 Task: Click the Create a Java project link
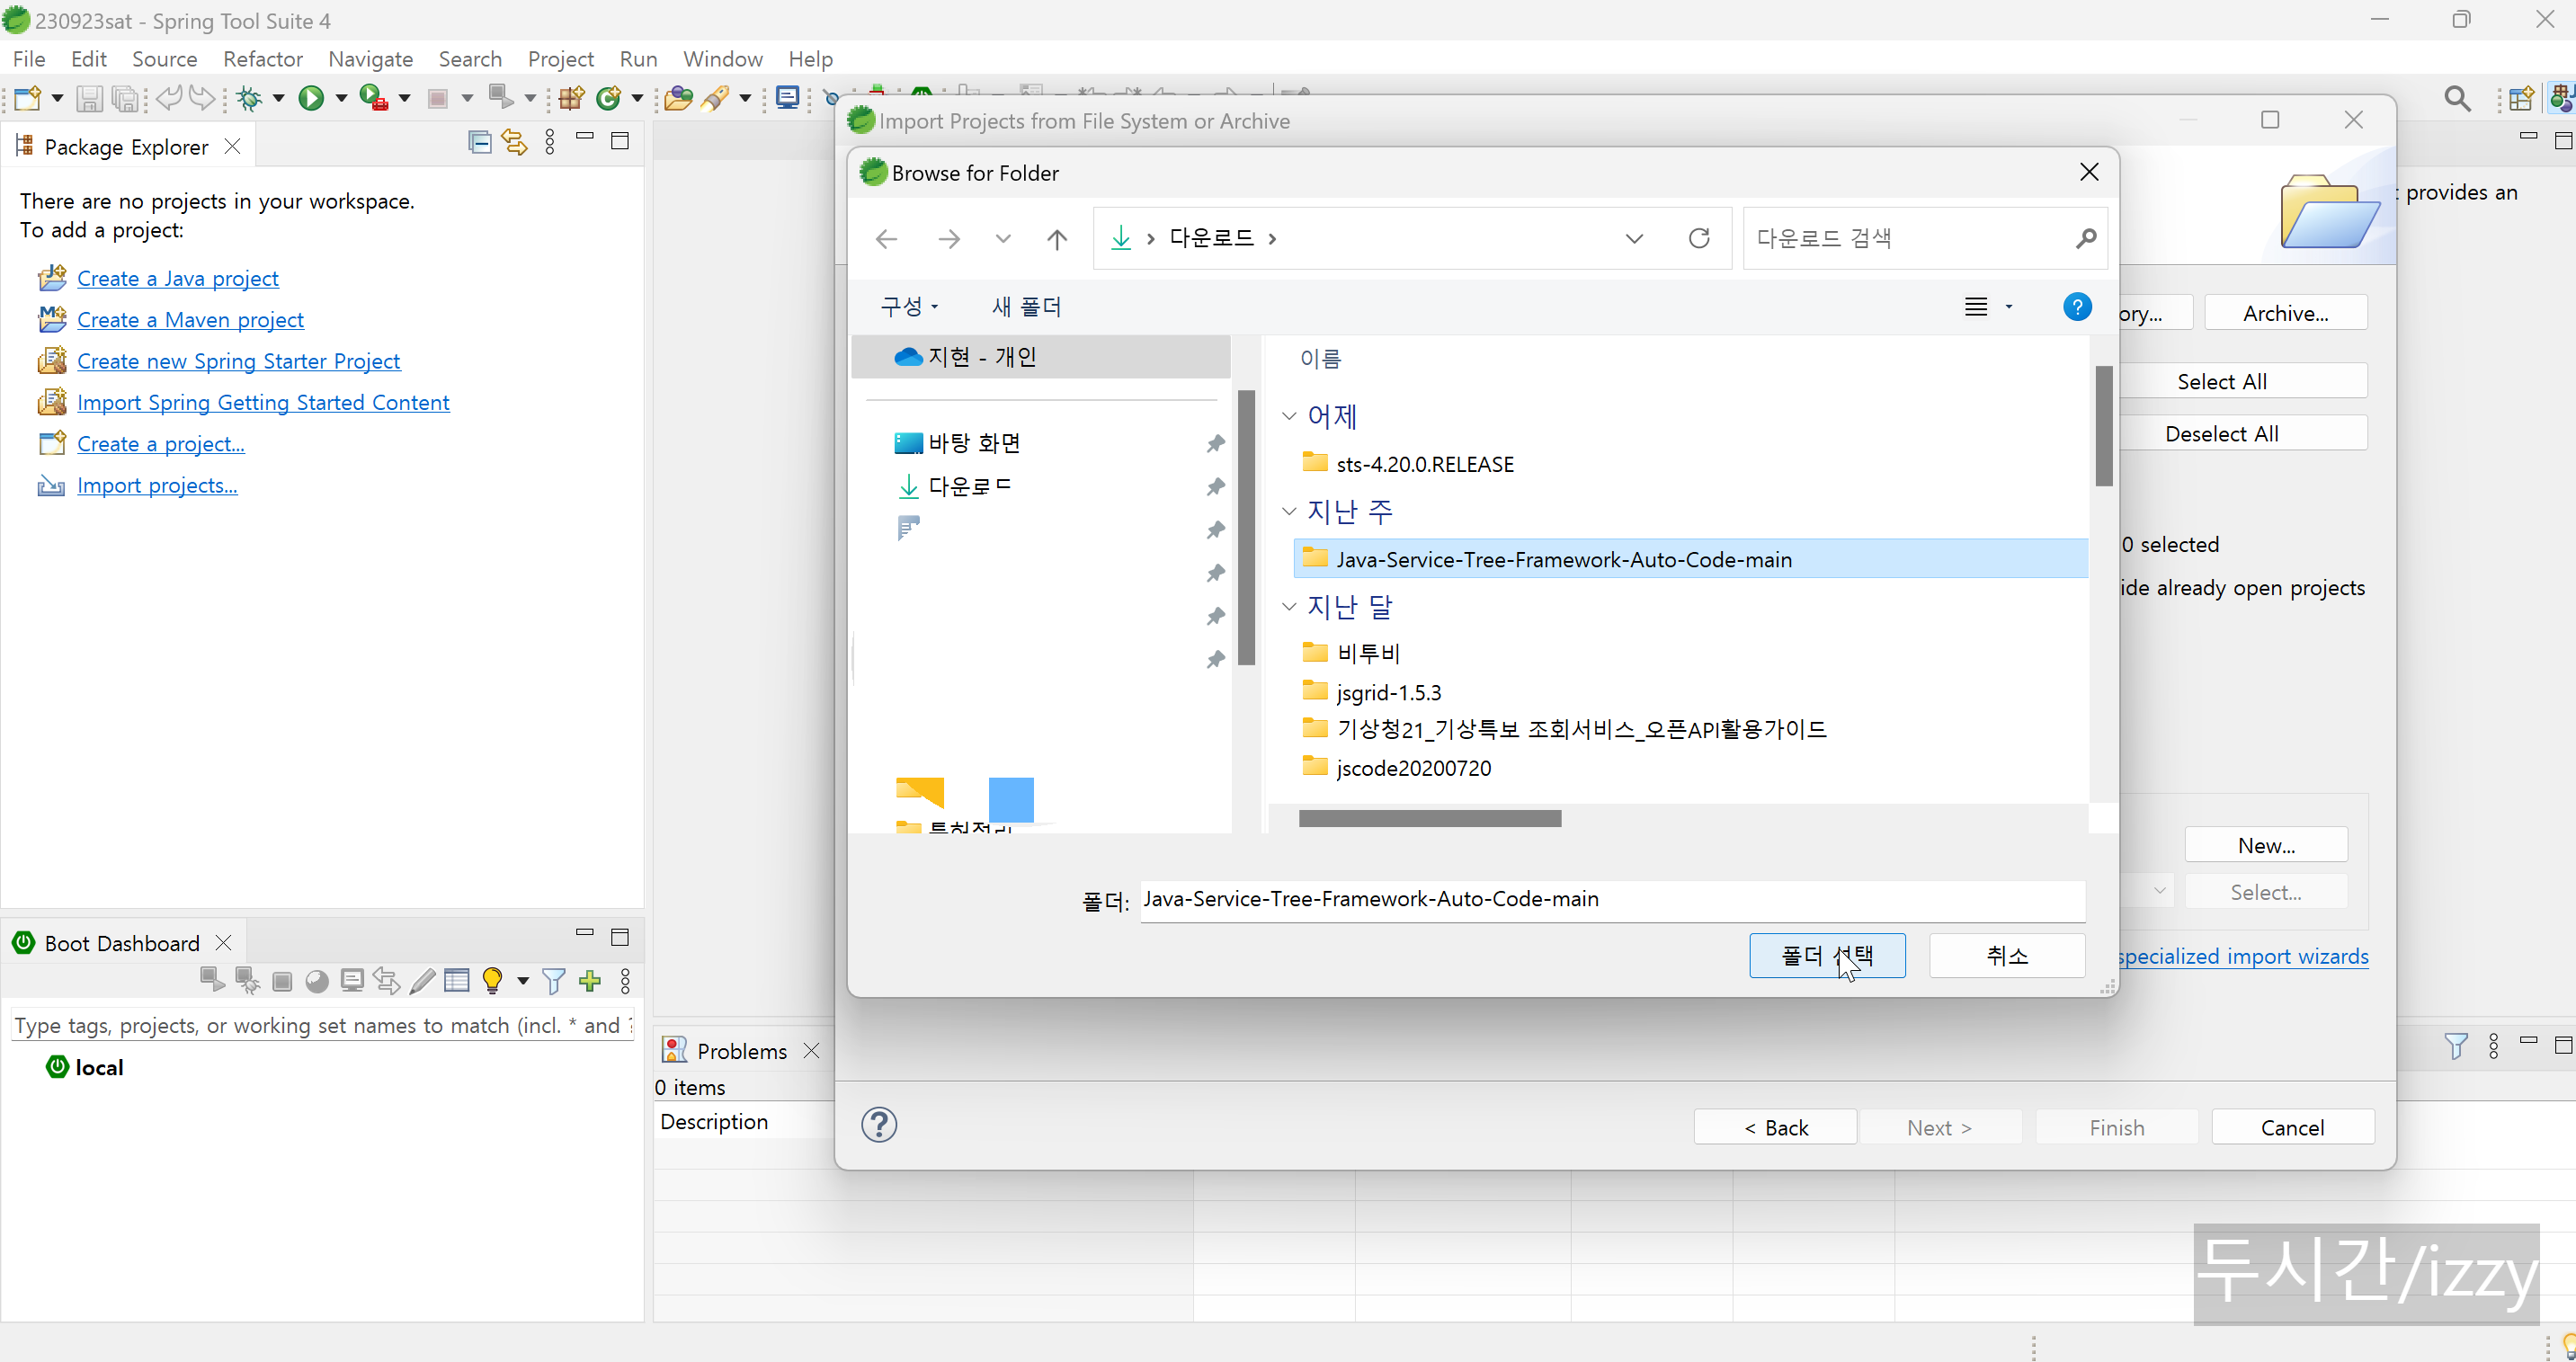pos(178,278)
